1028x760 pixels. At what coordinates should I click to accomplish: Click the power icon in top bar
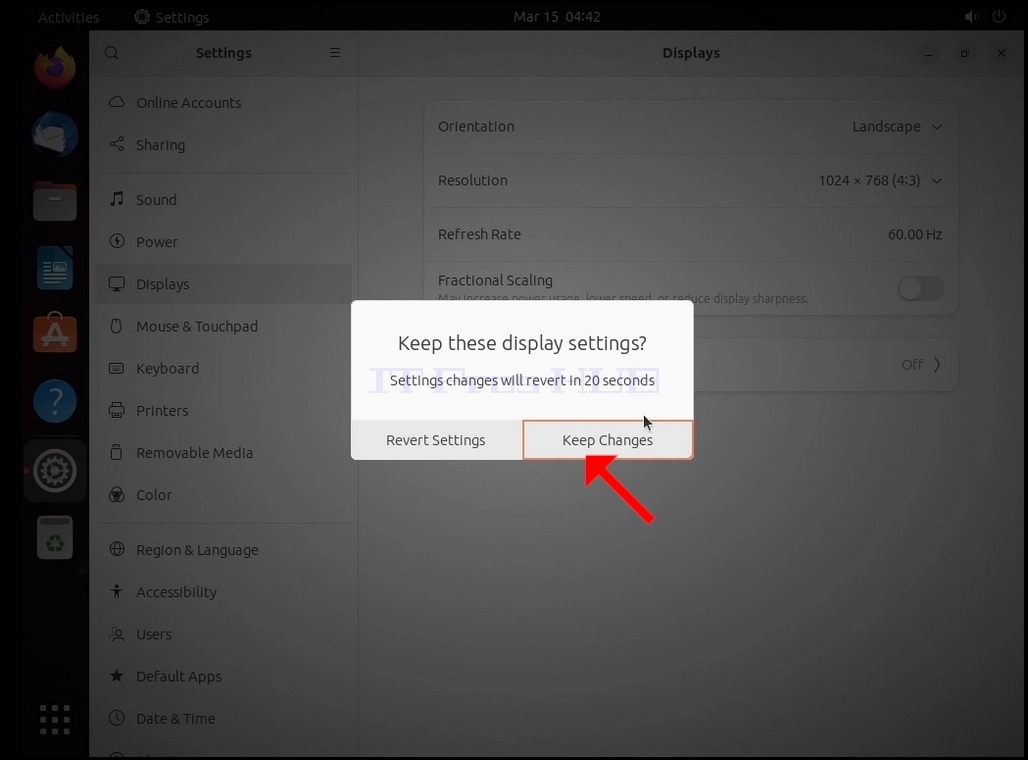tap(999, 16)
